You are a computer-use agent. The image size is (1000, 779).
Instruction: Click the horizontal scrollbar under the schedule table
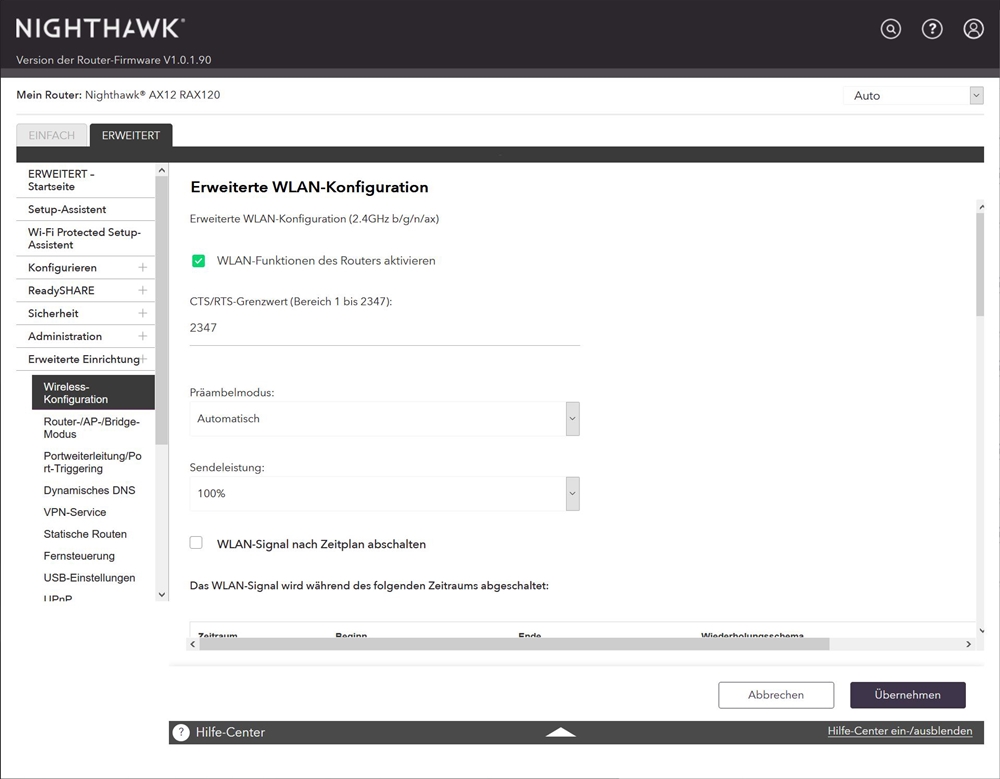[x=514, y=644]
